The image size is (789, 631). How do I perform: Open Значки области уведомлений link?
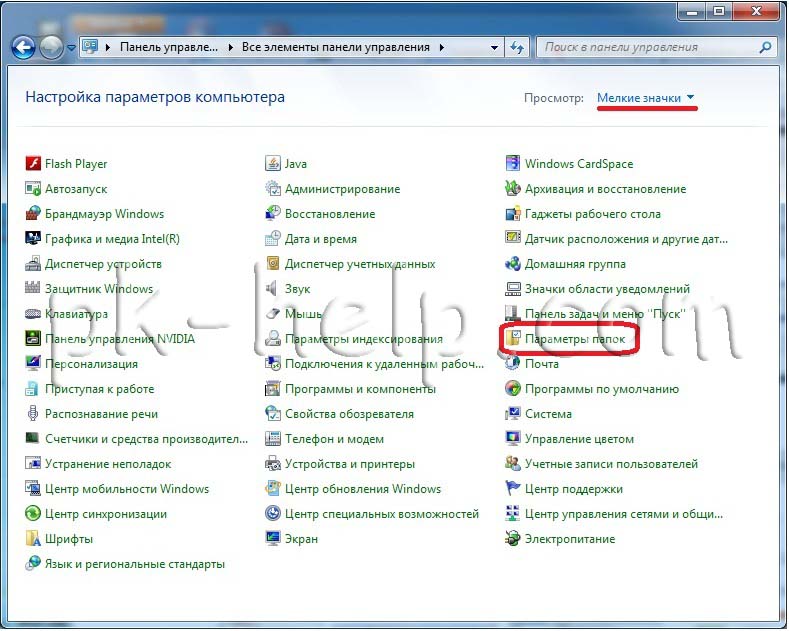607,289
